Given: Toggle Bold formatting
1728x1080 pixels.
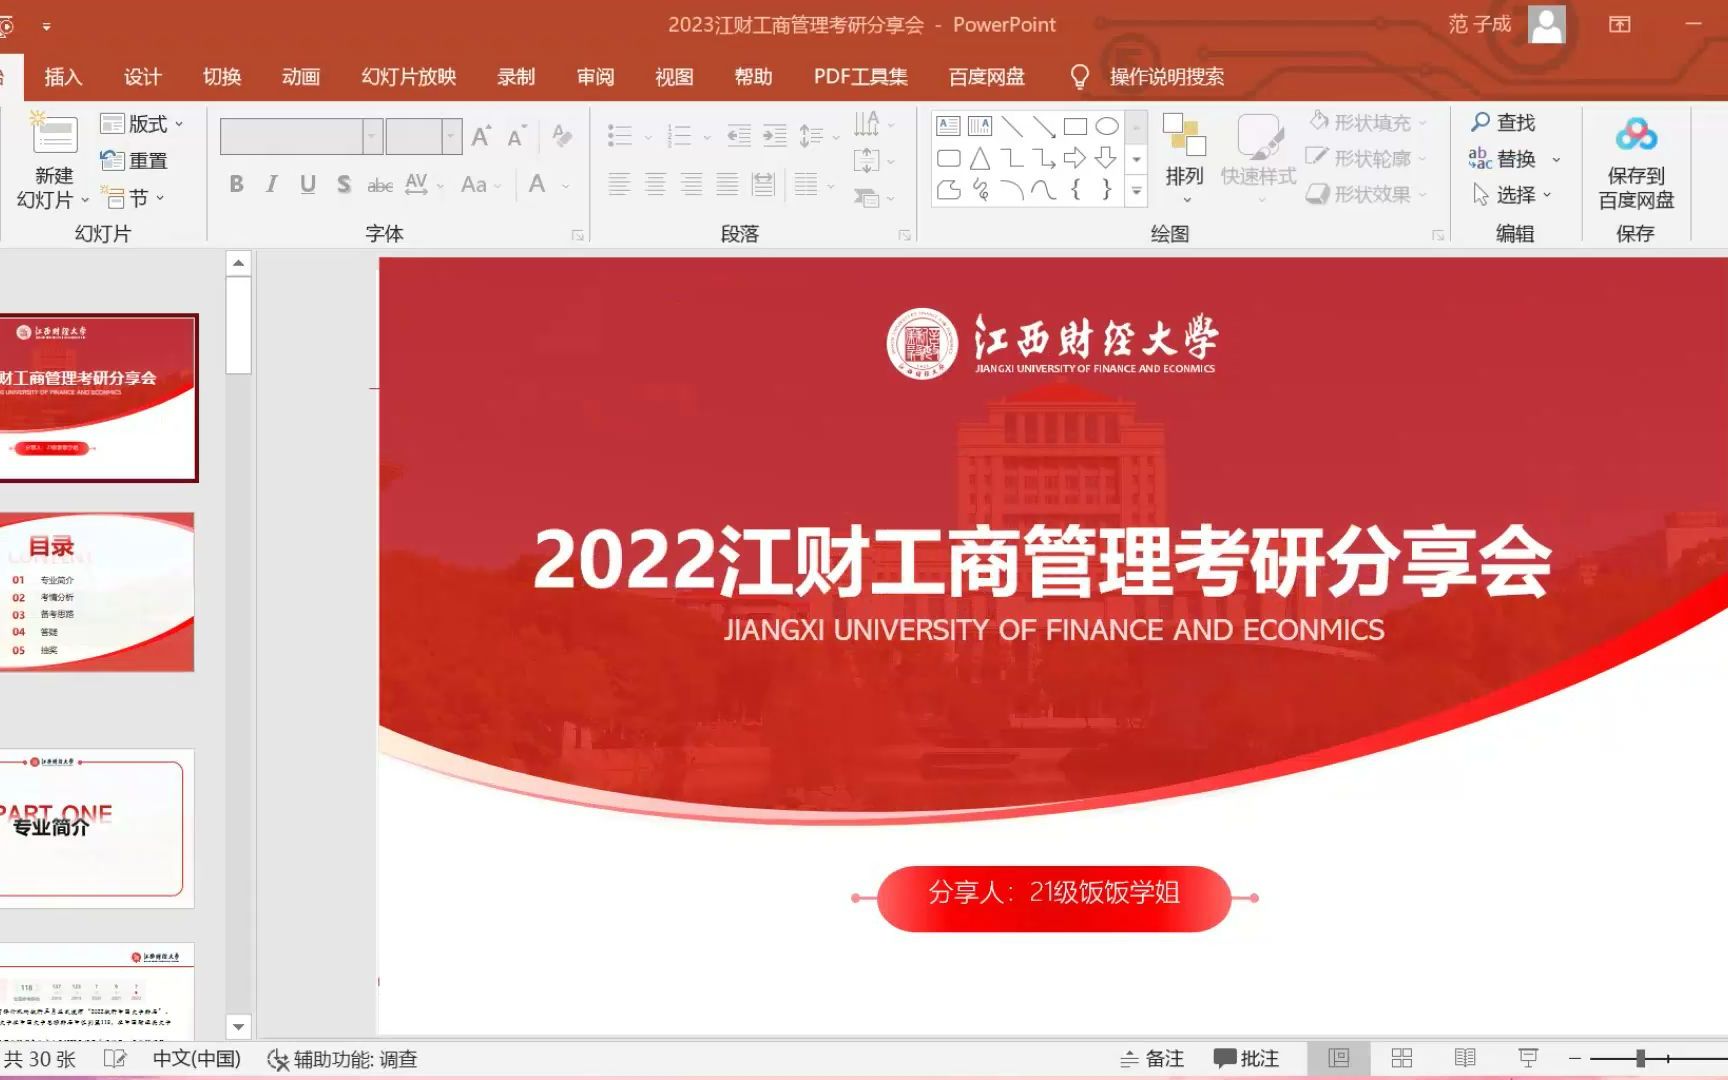Looking at the screenshot, I should point(236,184).
